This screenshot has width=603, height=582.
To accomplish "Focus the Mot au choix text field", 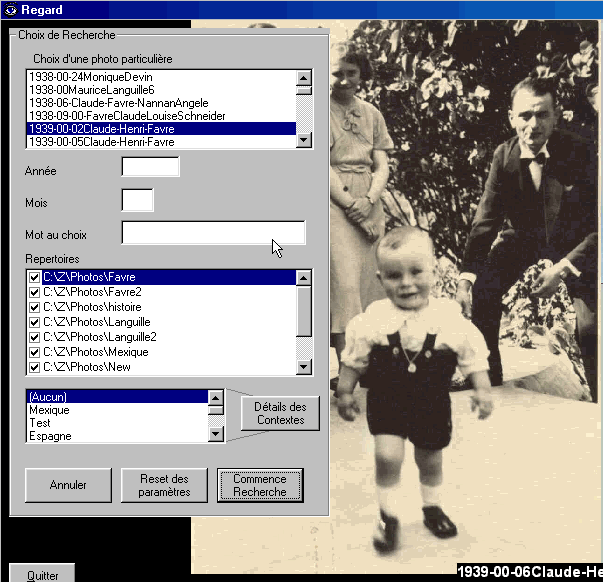I will [x=213, y=234].
